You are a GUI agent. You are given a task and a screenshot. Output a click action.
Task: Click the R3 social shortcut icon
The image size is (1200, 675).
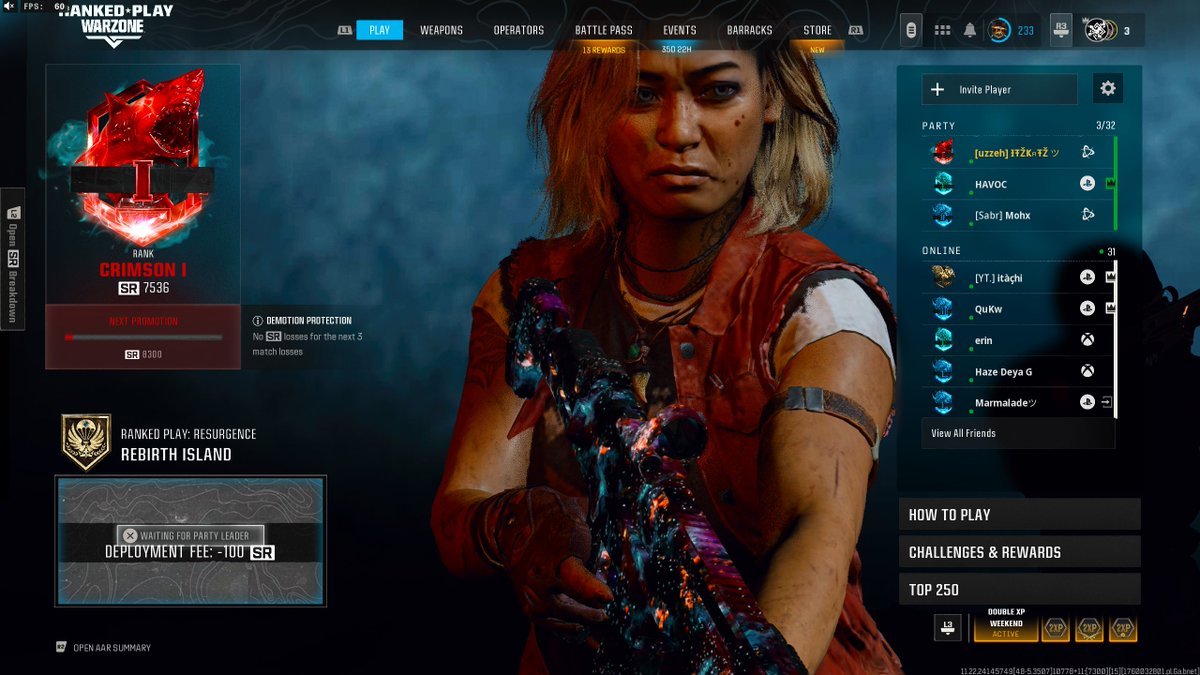1061,30
